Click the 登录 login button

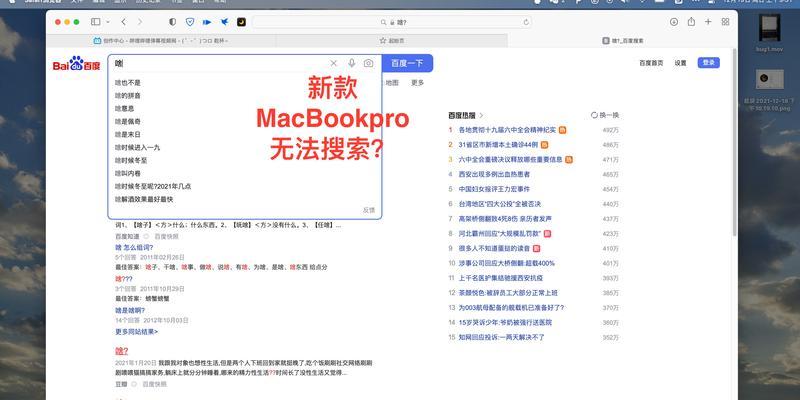coord(709,63)
